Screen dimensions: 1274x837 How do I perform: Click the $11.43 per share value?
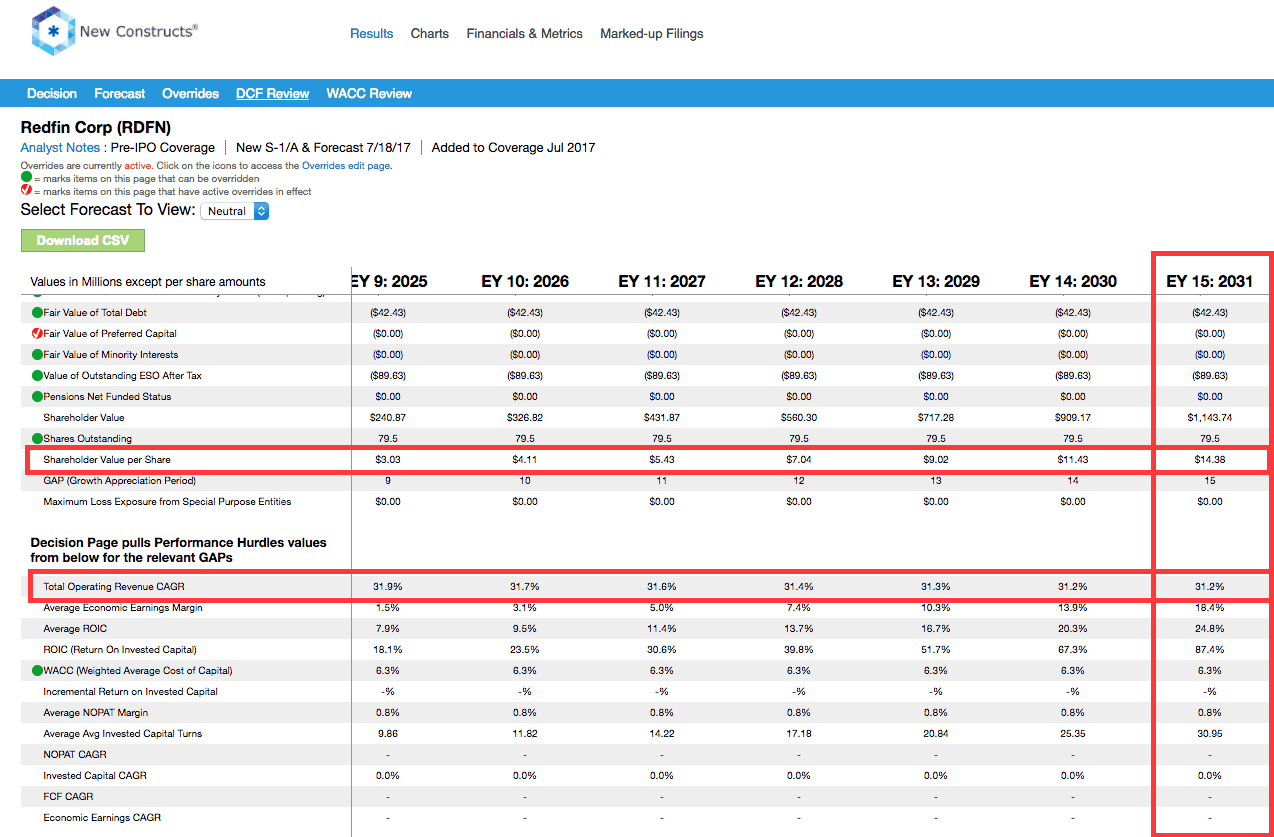pos(1073,460)
